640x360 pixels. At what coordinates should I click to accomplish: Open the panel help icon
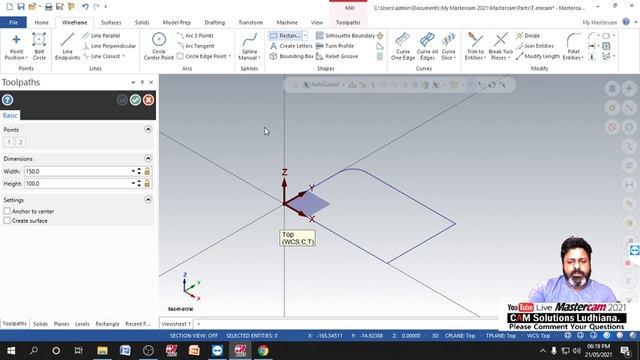point(7,100)
